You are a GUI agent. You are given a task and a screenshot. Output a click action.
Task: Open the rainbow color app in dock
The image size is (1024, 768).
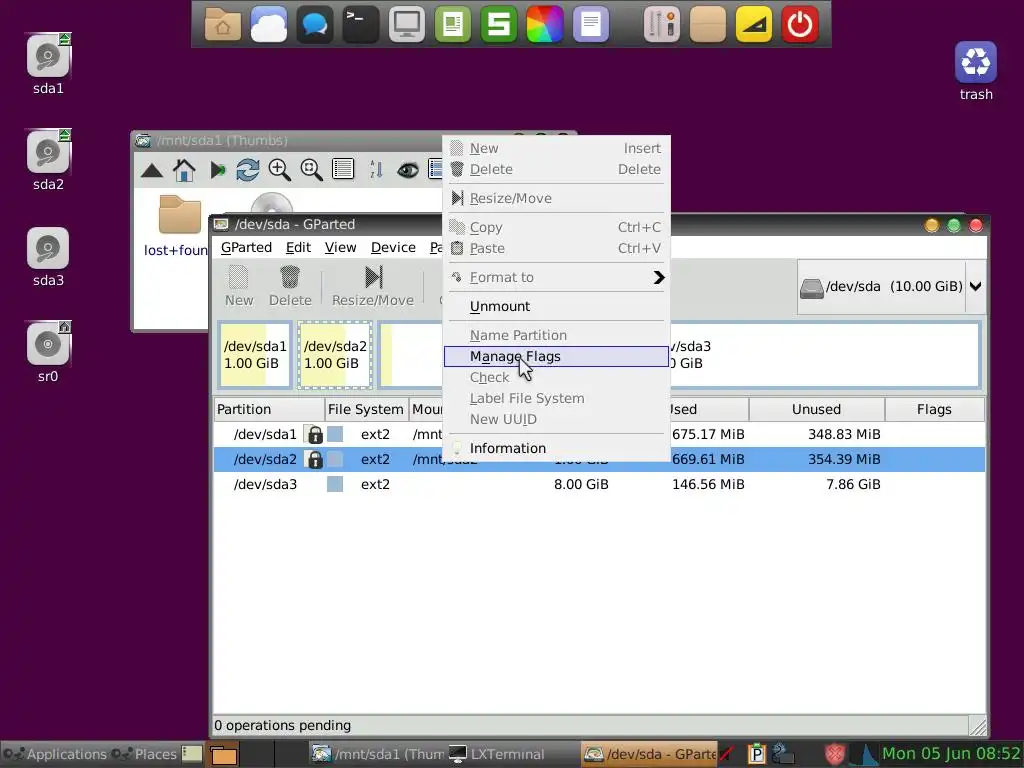pos(545,25)
